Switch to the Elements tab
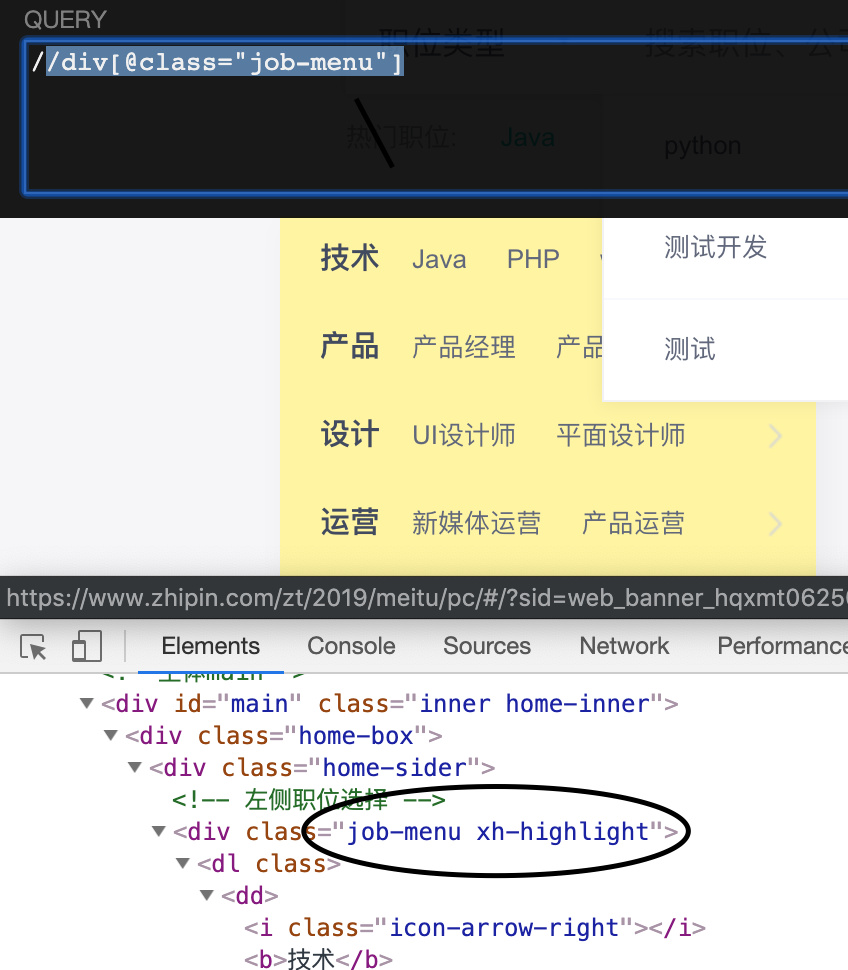 click(210, 646)
